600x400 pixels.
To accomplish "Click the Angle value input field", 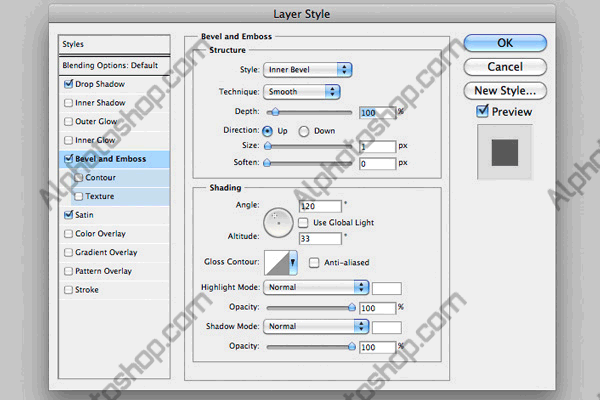I will [320, 206].
